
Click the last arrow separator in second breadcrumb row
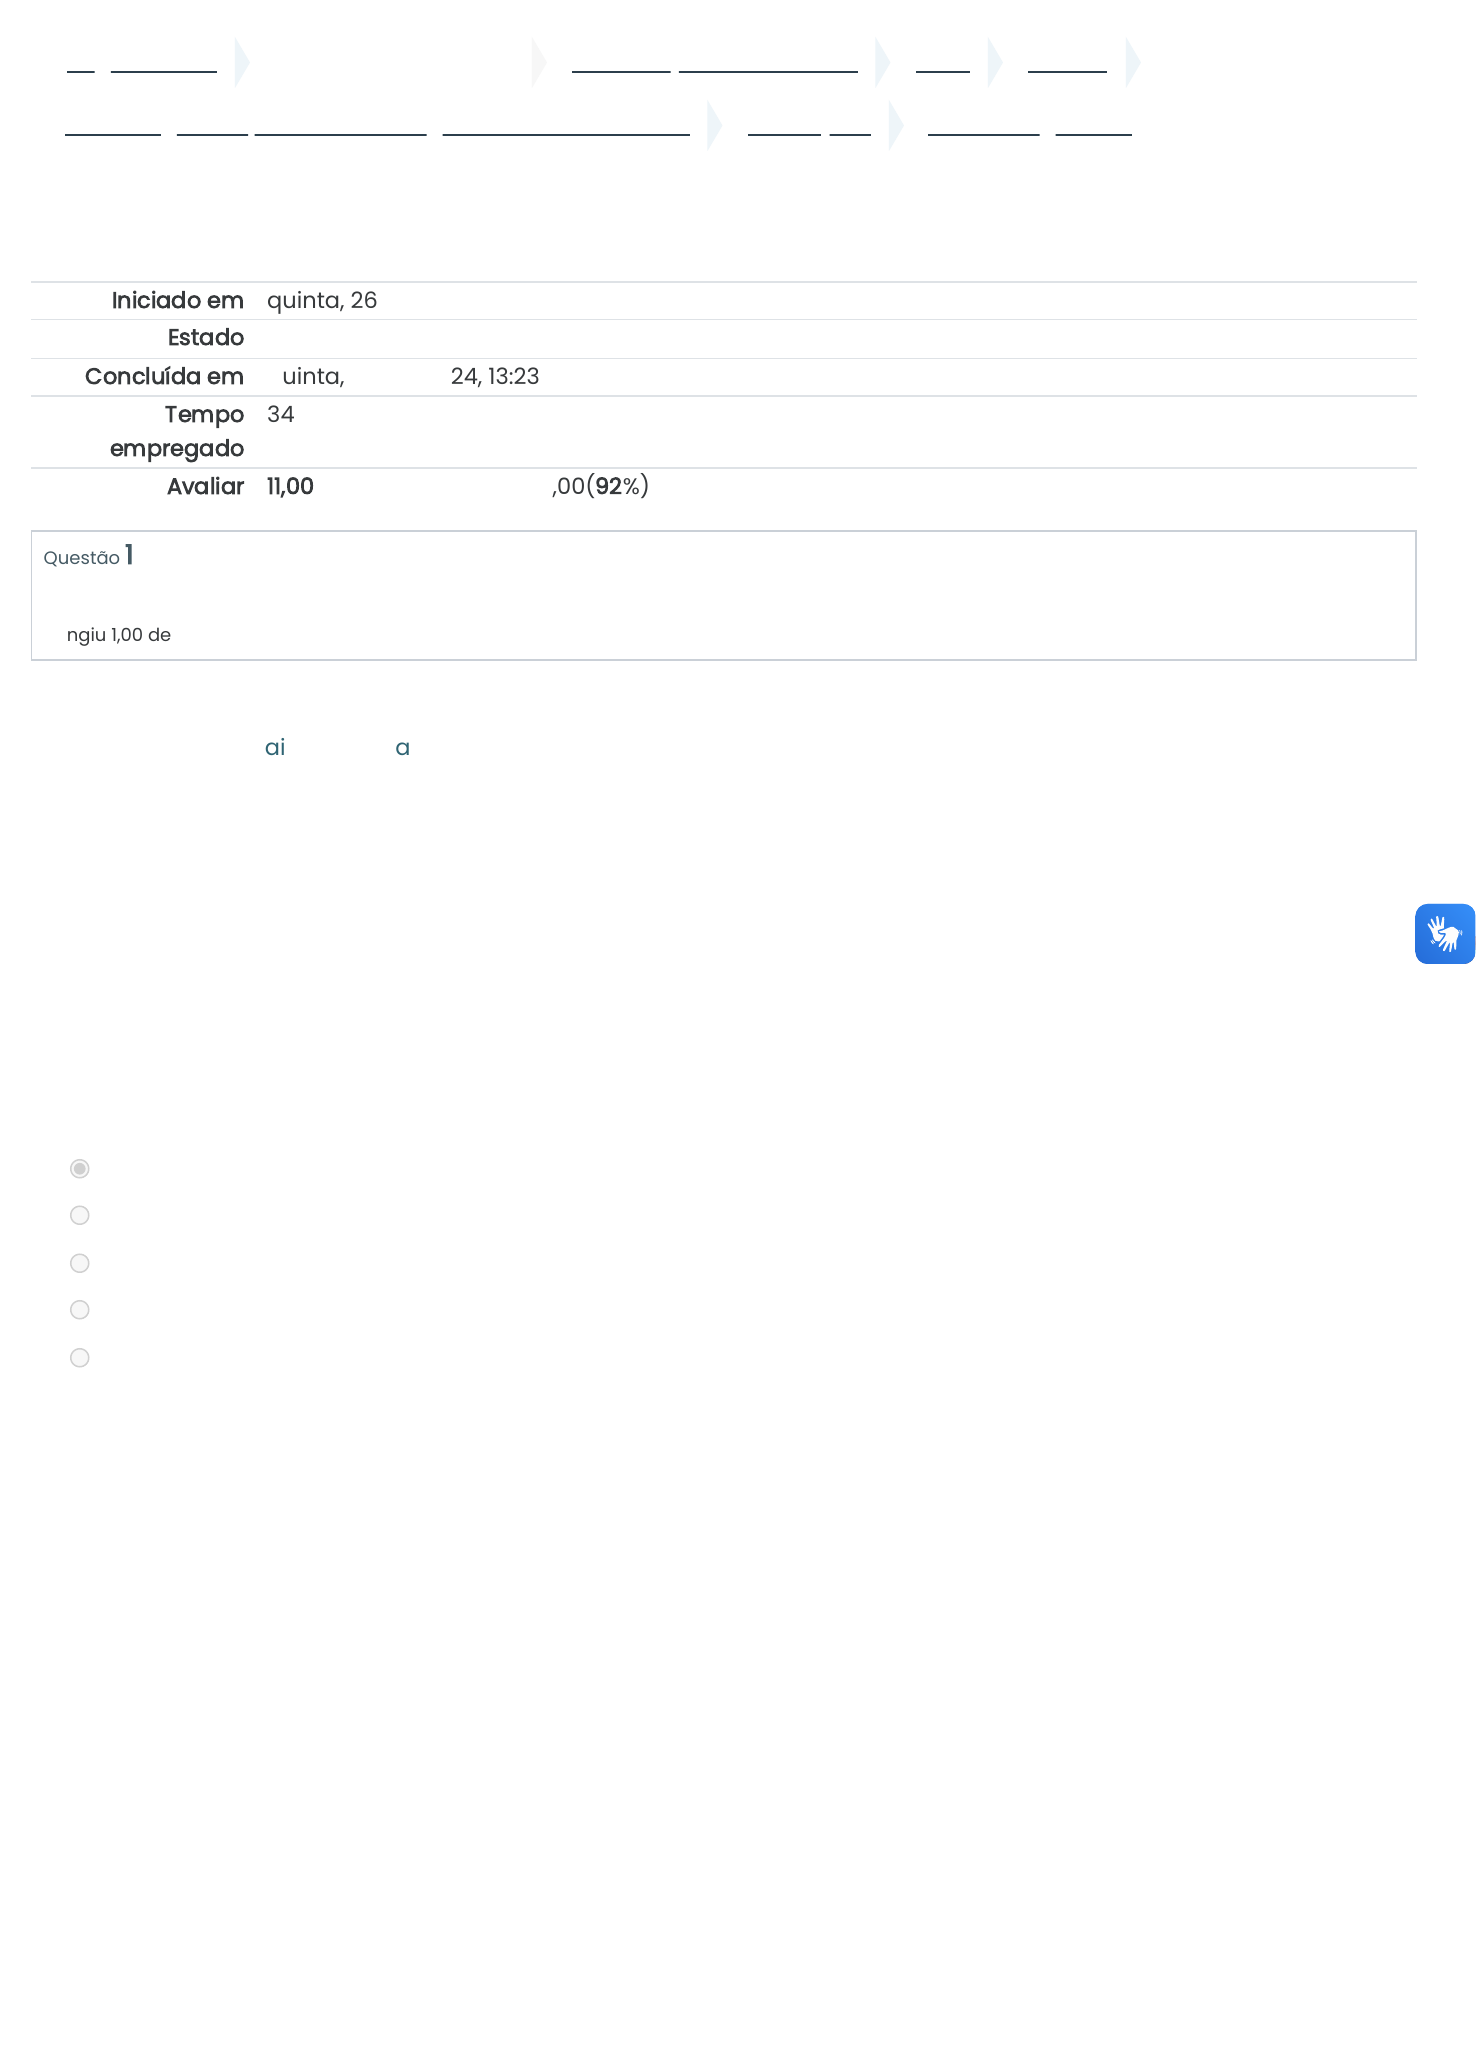[896, 125]
